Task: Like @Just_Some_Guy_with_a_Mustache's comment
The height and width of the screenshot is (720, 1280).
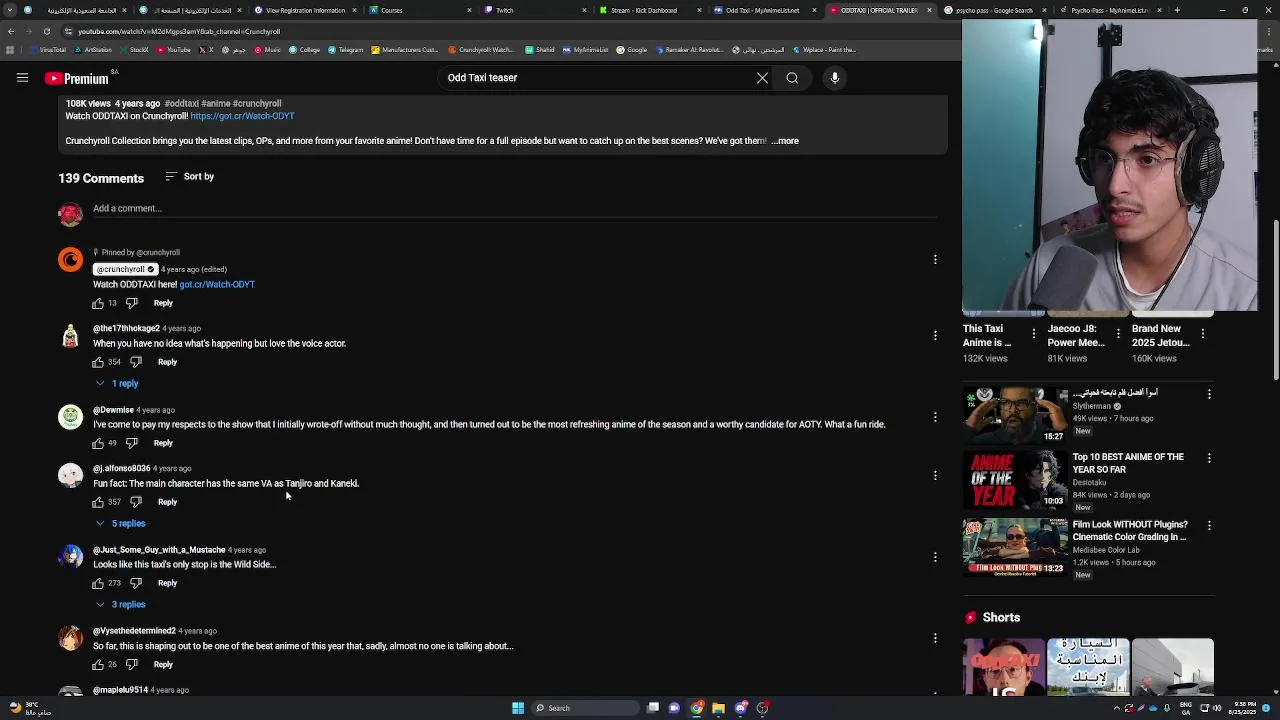Action: pyautogui.click(x=98, y=583)
